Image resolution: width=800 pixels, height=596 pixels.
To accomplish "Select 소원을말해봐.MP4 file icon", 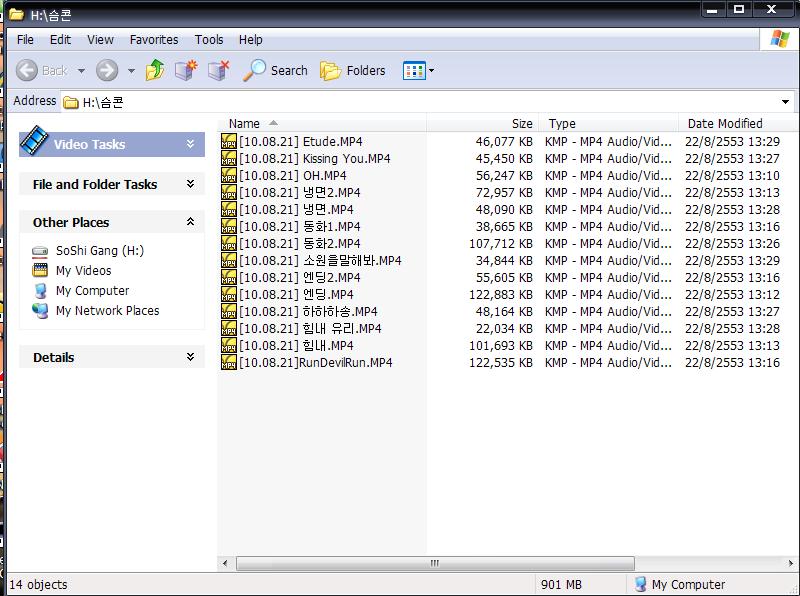I will (229, 260).
